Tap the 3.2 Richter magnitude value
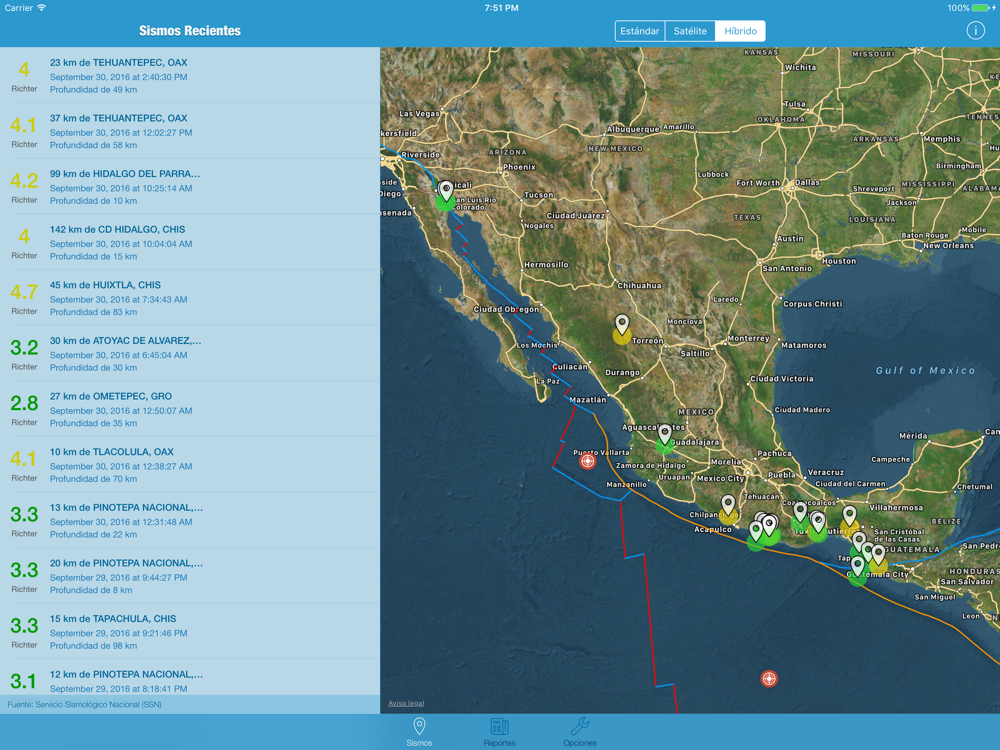The height and width of the screenshot is (750, 1000). 24,348
